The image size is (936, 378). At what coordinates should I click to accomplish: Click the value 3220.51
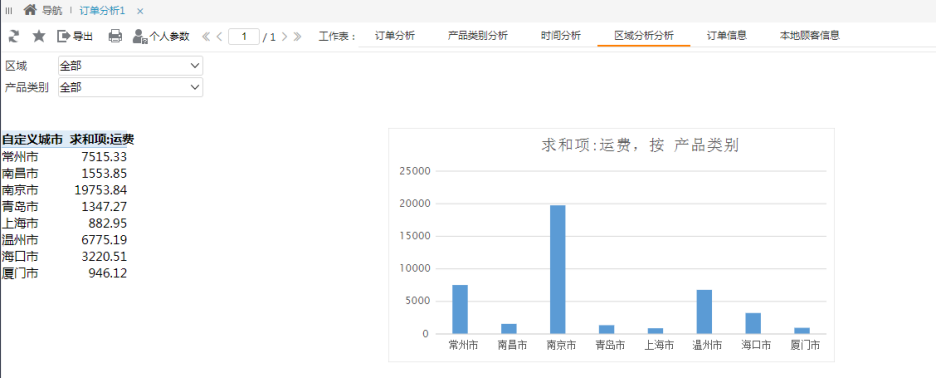[x=104, y=257]
